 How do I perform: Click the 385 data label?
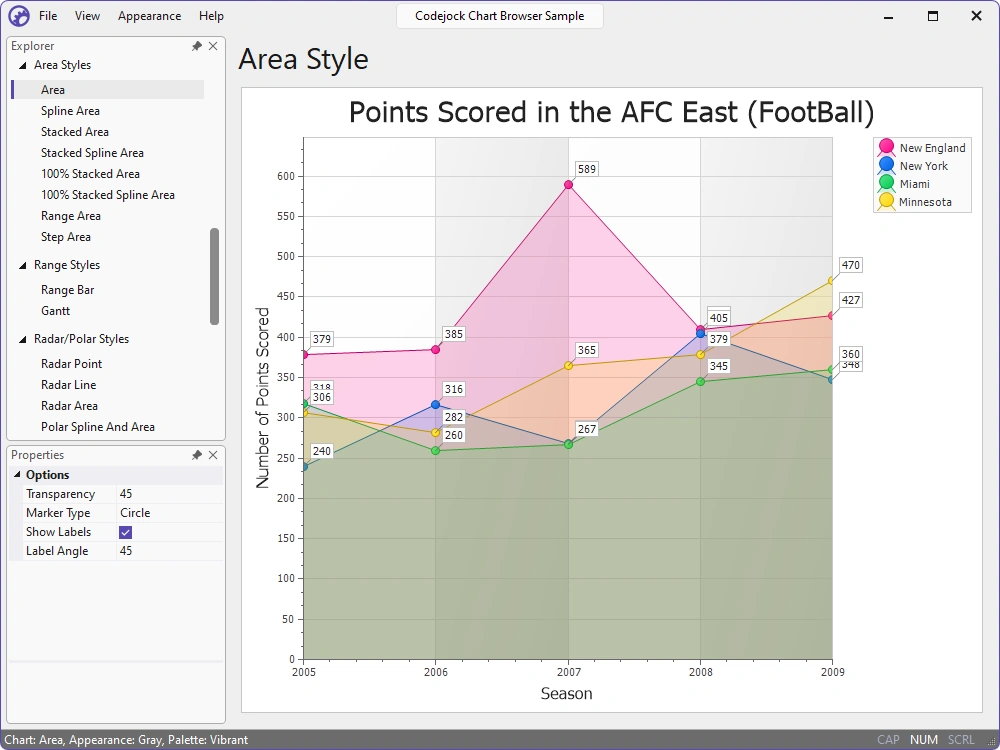[x=453, y=334]
